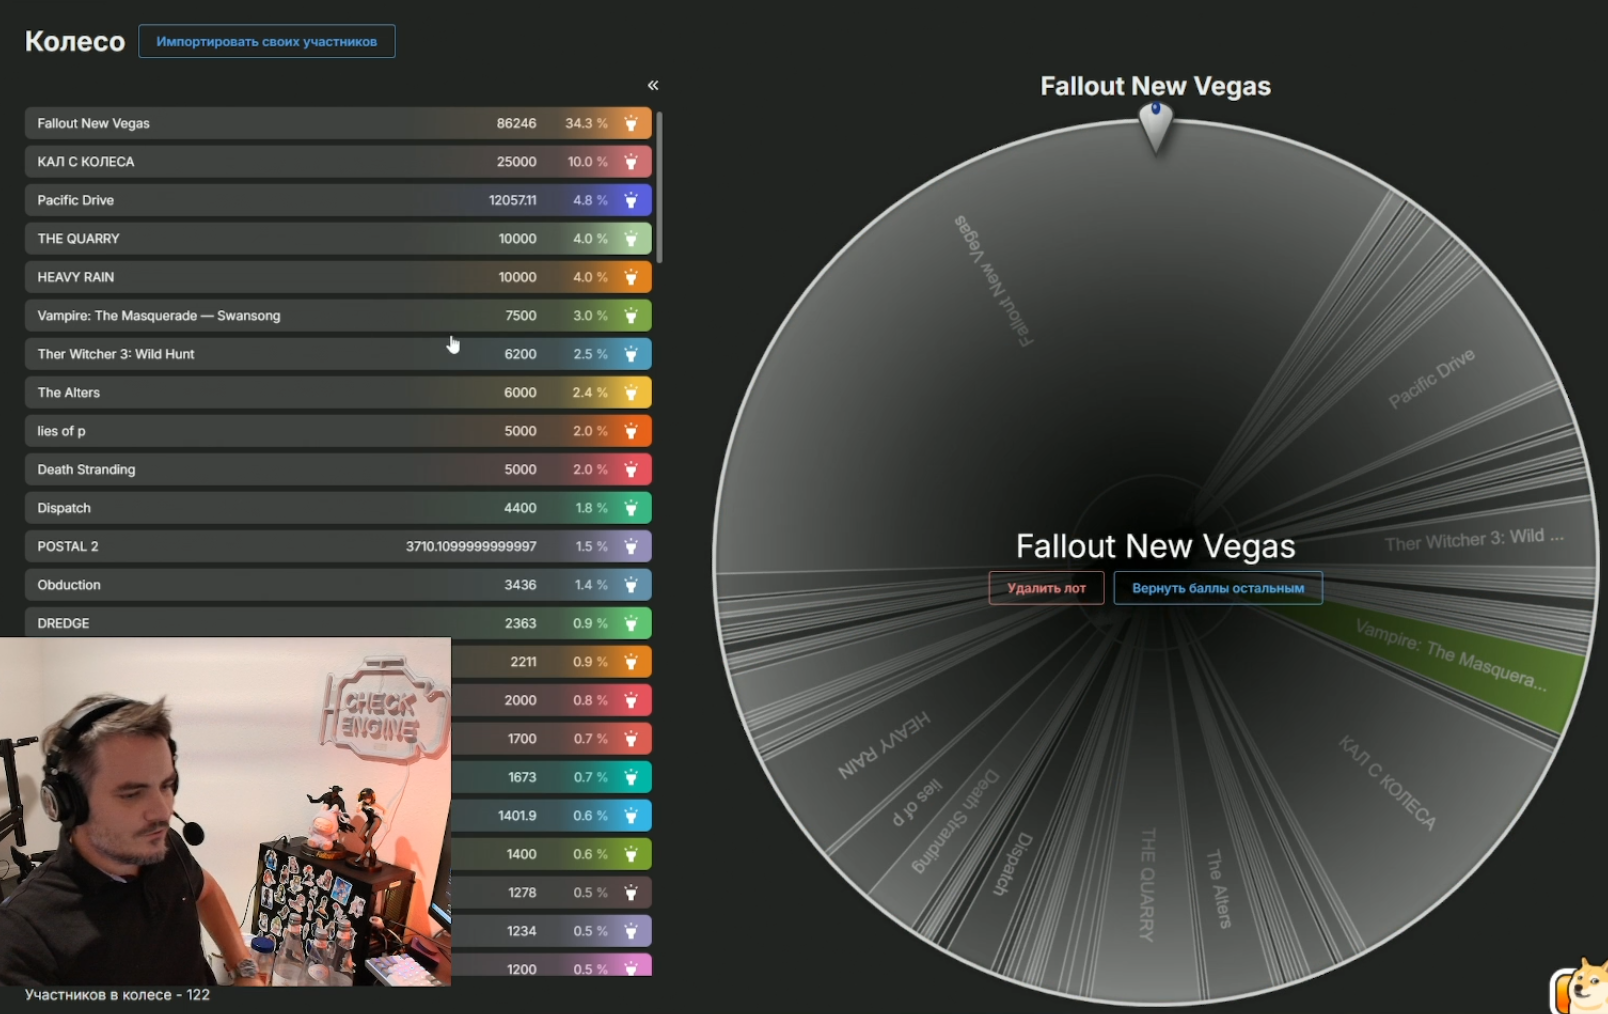1608x1014 pixels.
Task: Click the Obduction name in the list
Action: 69,585
